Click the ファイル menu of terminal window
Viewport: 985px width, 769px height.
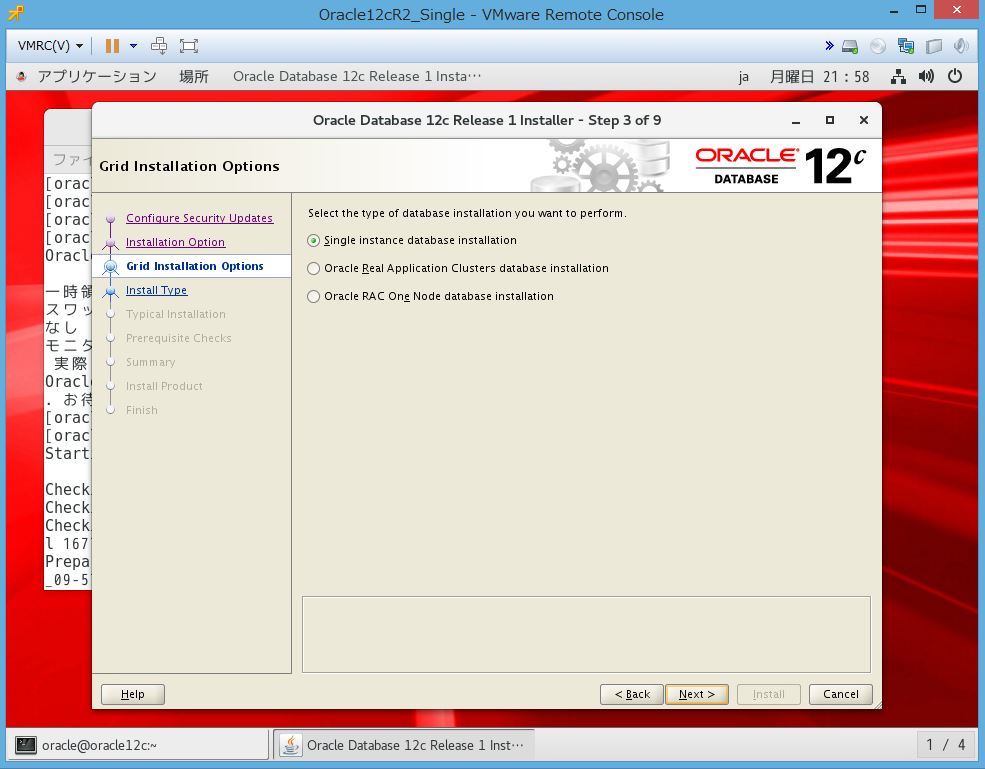71,160
